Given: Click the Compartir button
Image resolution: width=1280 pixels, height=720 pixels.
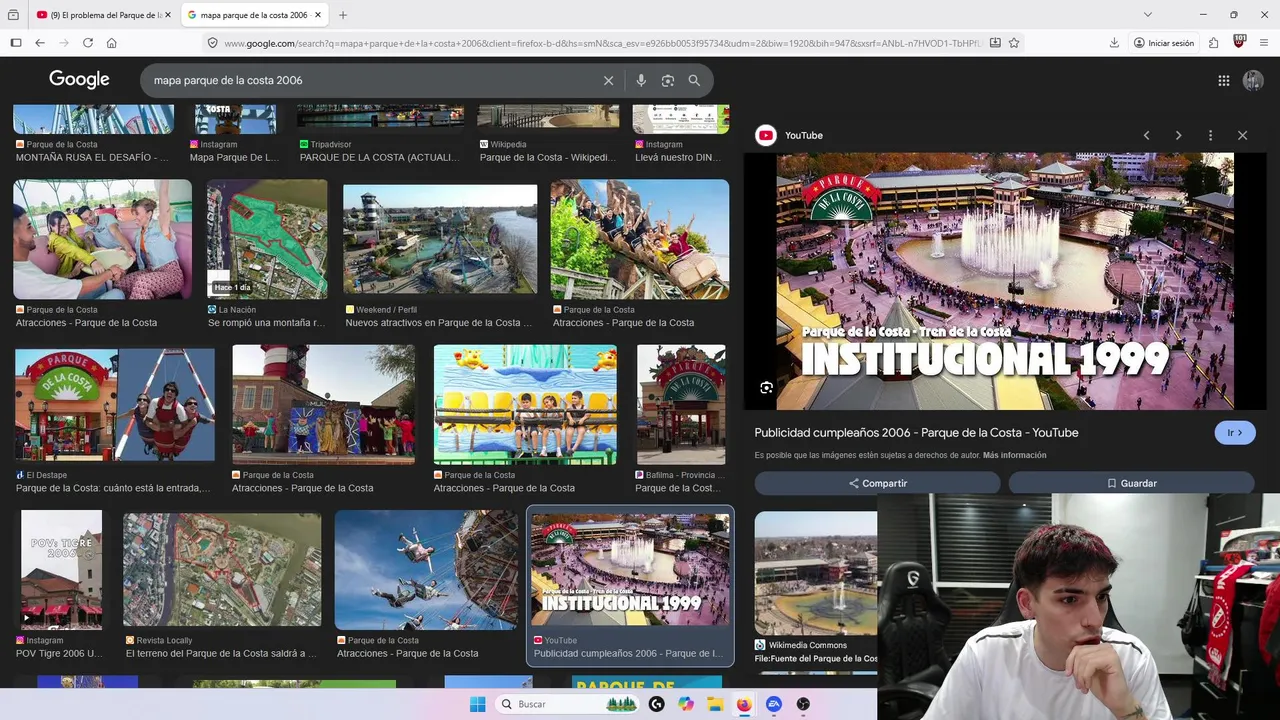Looking at the screenshot, I should 877,483.
